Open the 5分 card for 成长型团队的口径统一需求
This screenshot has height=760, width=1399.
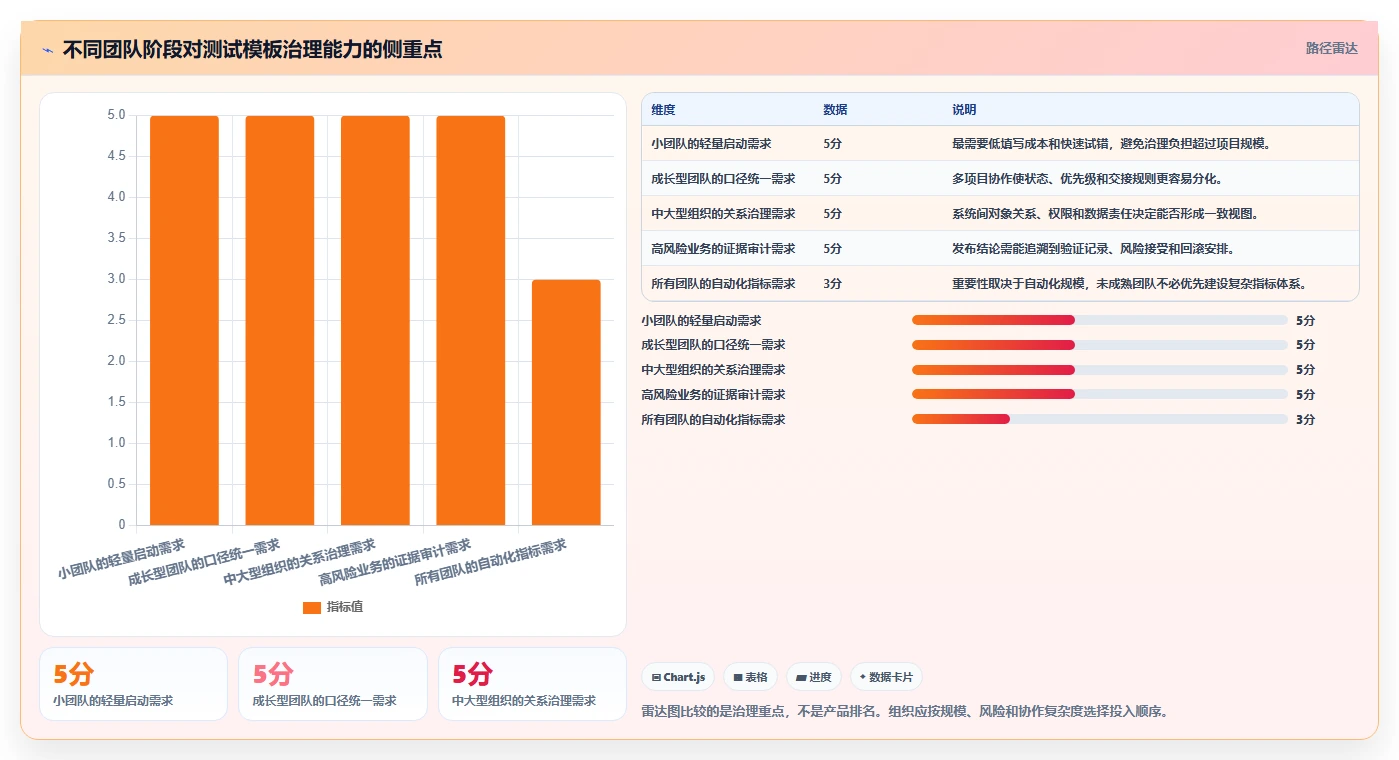(333, 684)
